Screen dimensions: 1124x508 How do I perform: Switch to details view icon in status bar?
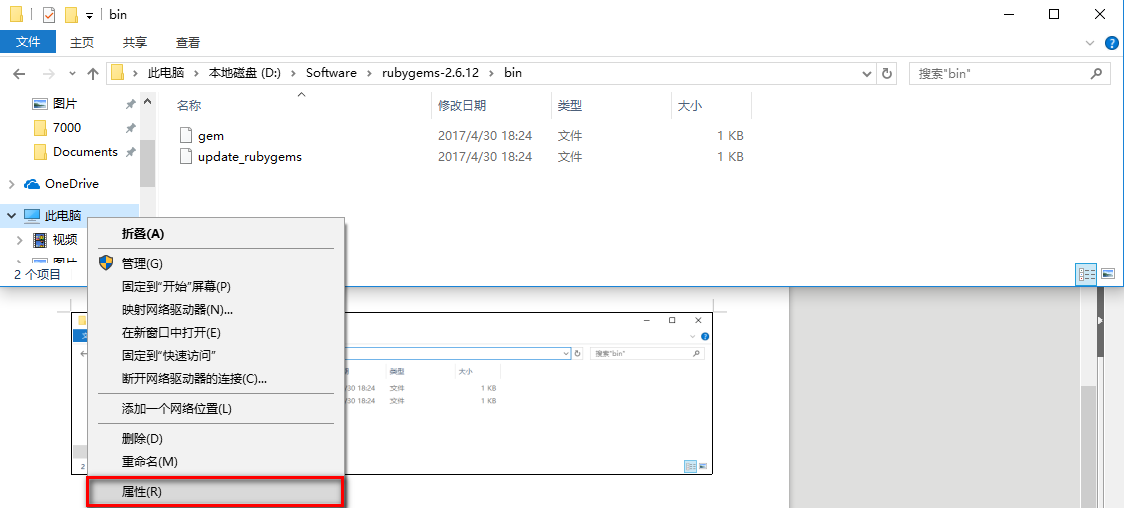click(1087, 274)
